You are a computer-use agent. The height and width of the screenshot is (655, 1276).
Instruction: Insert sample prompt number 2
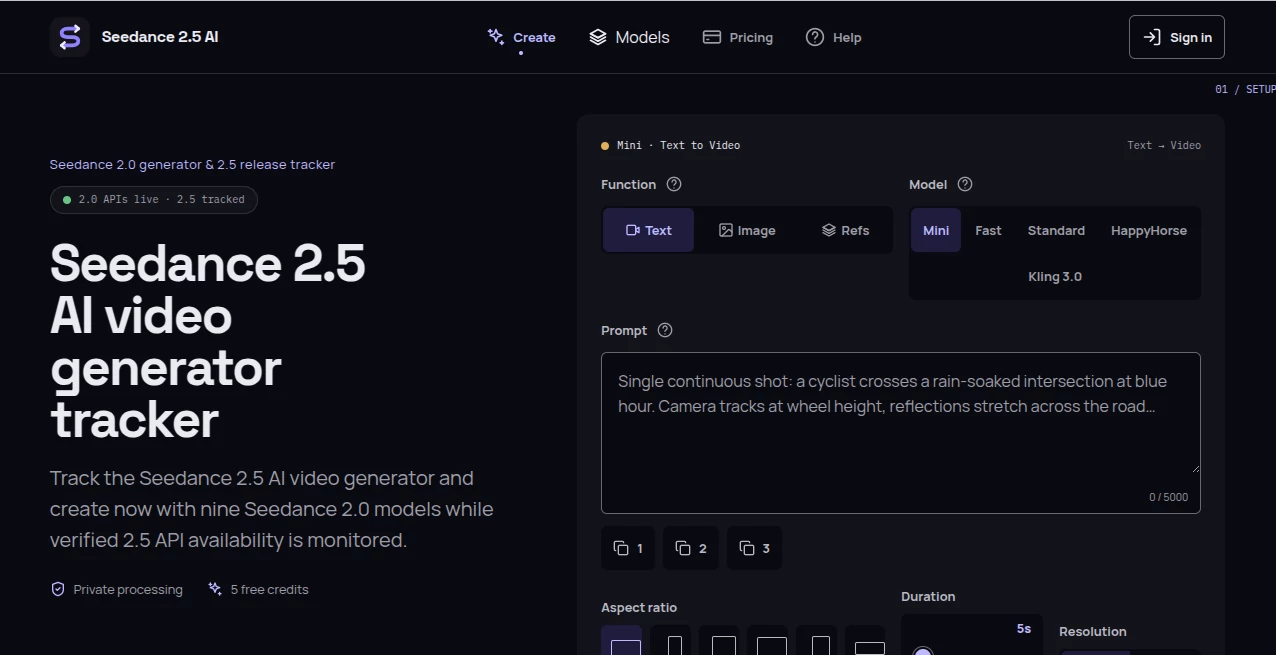click(691, 548)
